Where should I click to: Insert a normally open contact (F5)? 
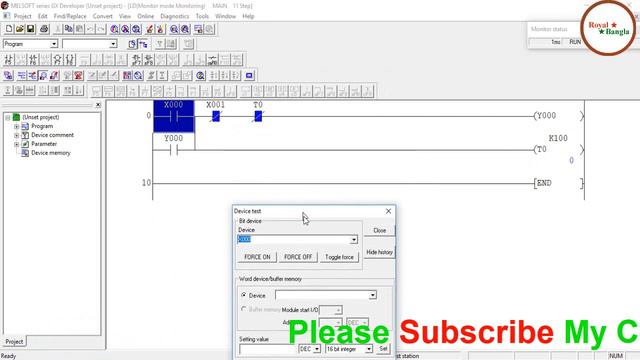click(x=8, y=60)
